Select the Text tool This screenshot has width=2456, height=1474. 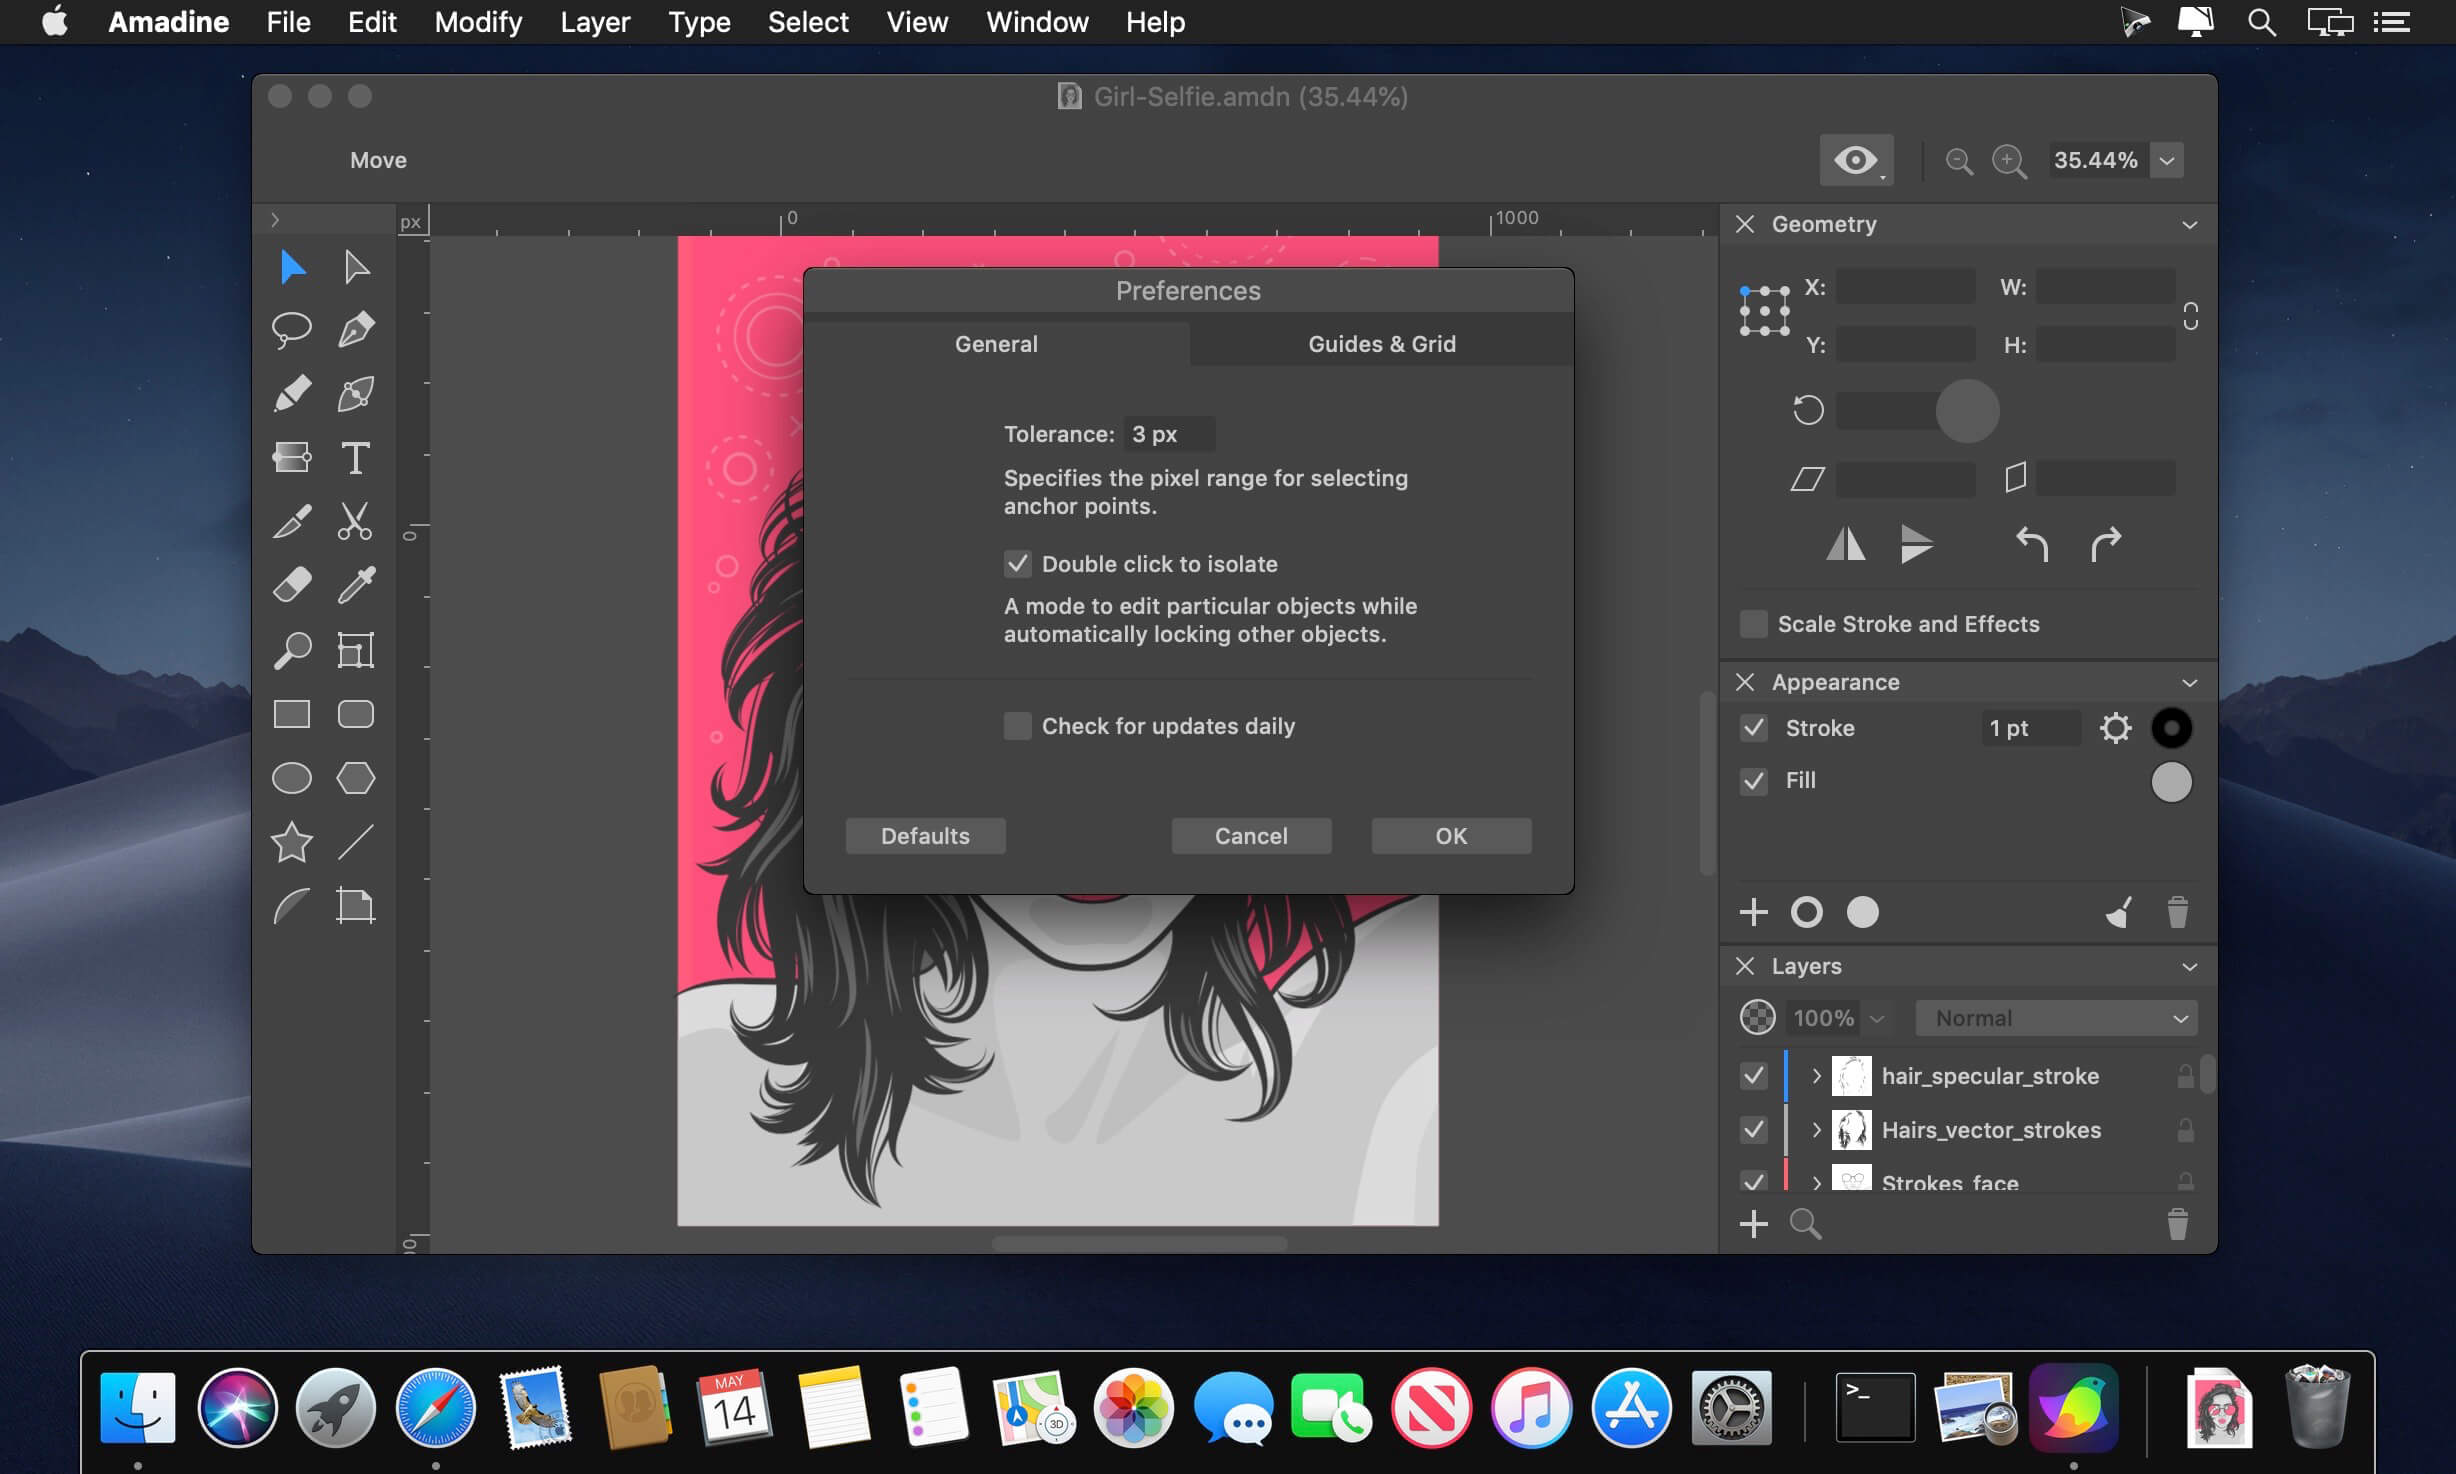(x=355, y=458)
